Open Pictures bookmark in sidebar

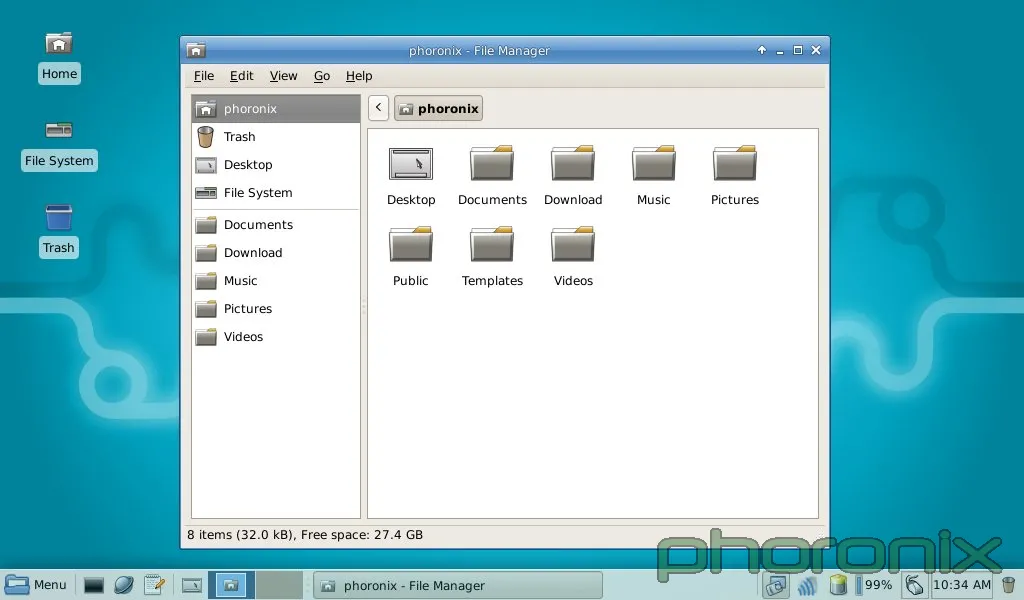tap(276, 309)
